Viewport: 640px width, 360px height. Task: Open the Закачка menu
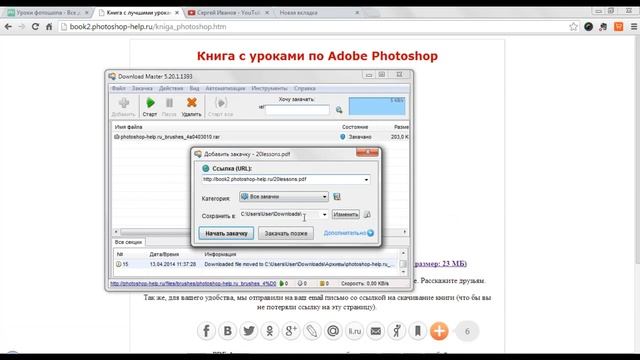coord(142,89)
